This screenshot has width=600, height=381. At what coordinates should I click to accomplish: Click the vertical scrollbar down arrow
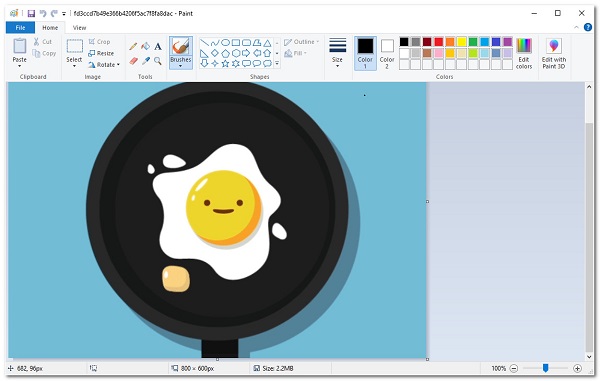(589, 357)
